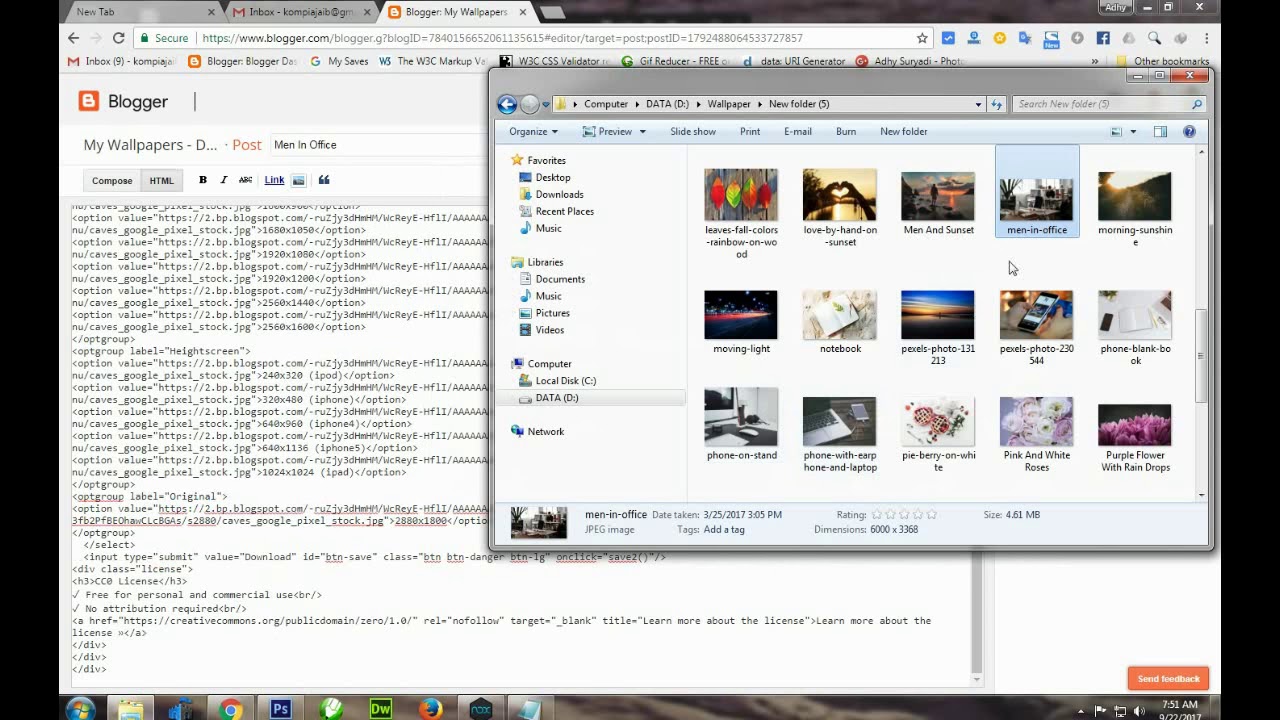Click the Explorer refresh icon beside address bar

(996, 104)
